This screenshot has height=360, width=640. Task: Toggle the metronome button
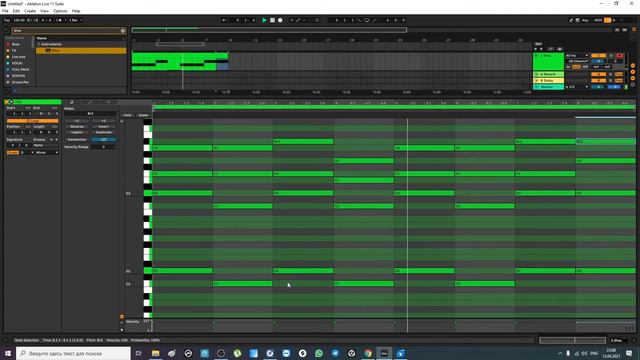59,20
